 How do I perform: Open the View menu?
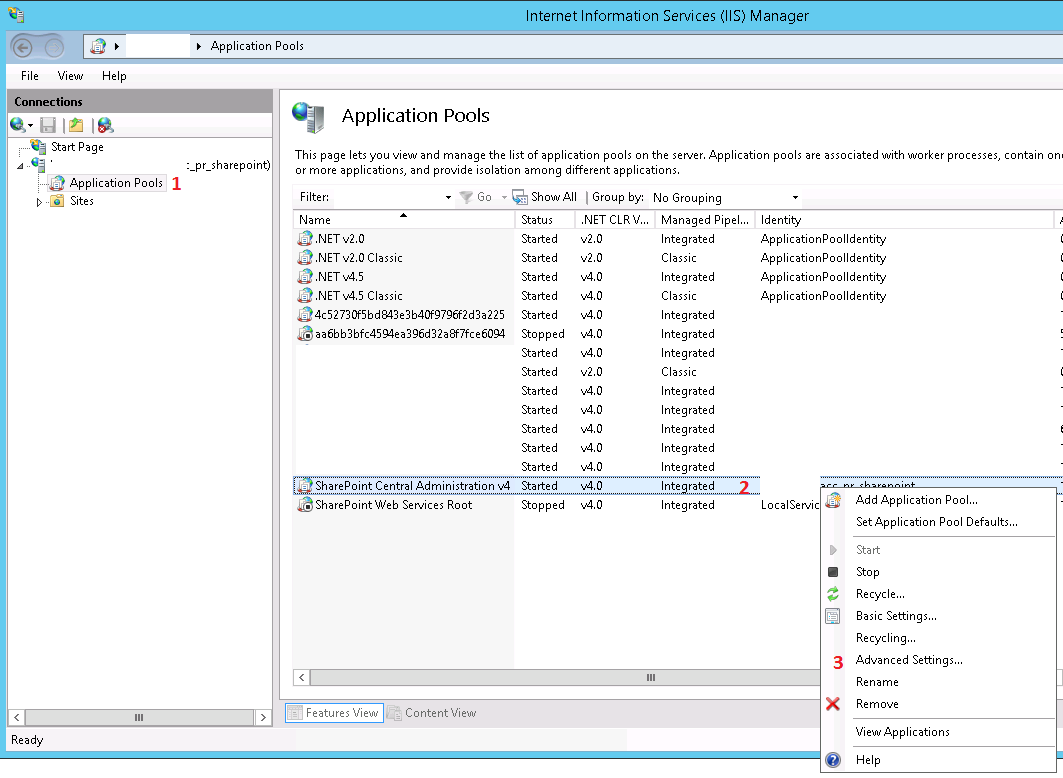[x=70, y=76]
